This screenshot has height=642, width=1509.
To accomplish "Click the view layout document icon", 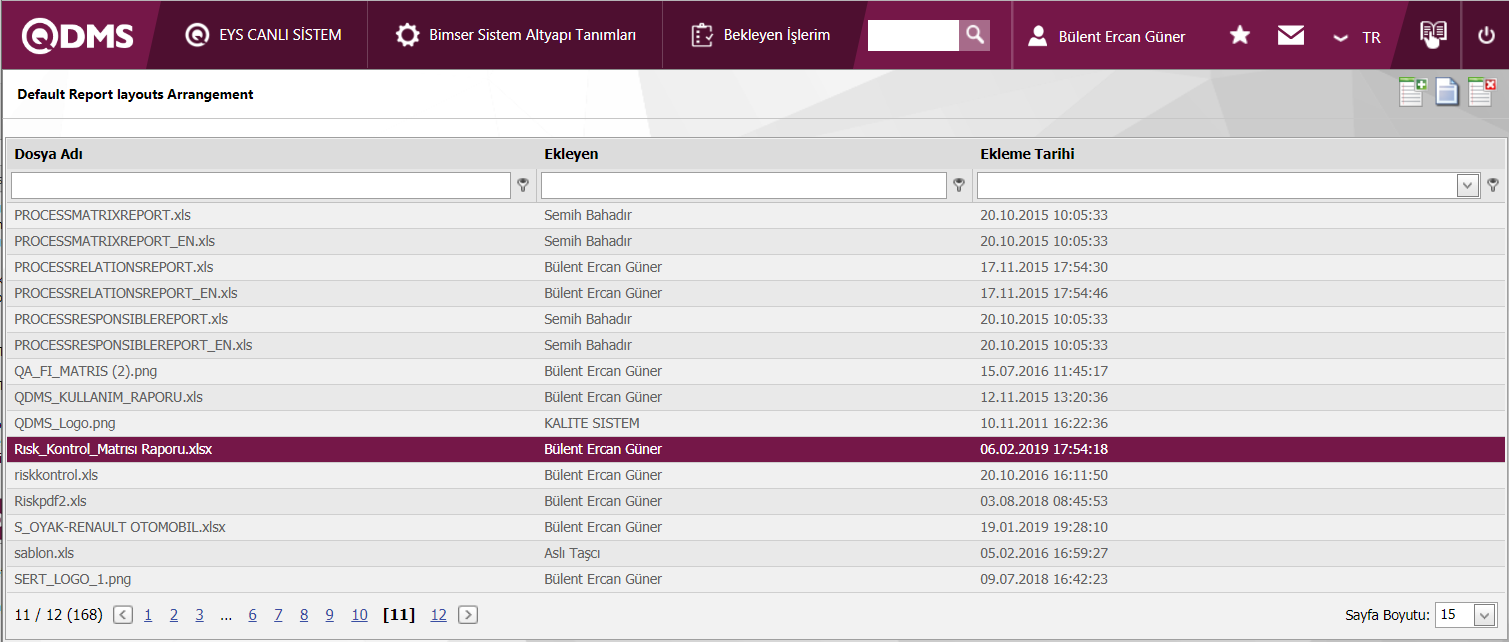I will click(1447, 92).
